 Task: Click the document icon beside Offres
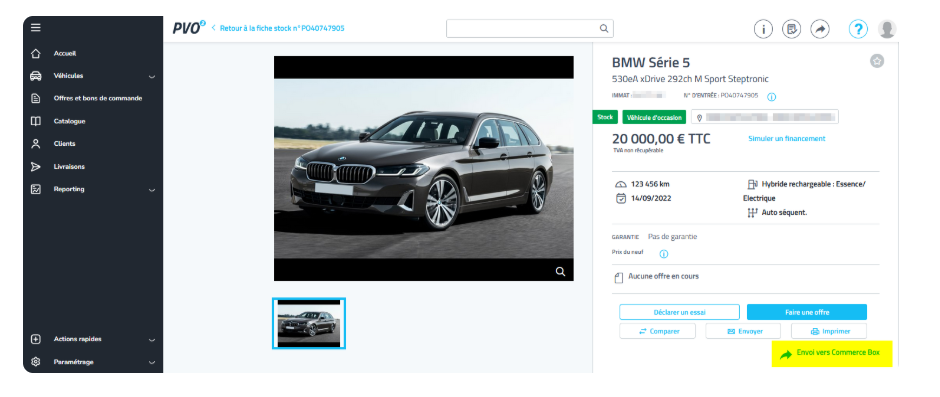(35, 98)
